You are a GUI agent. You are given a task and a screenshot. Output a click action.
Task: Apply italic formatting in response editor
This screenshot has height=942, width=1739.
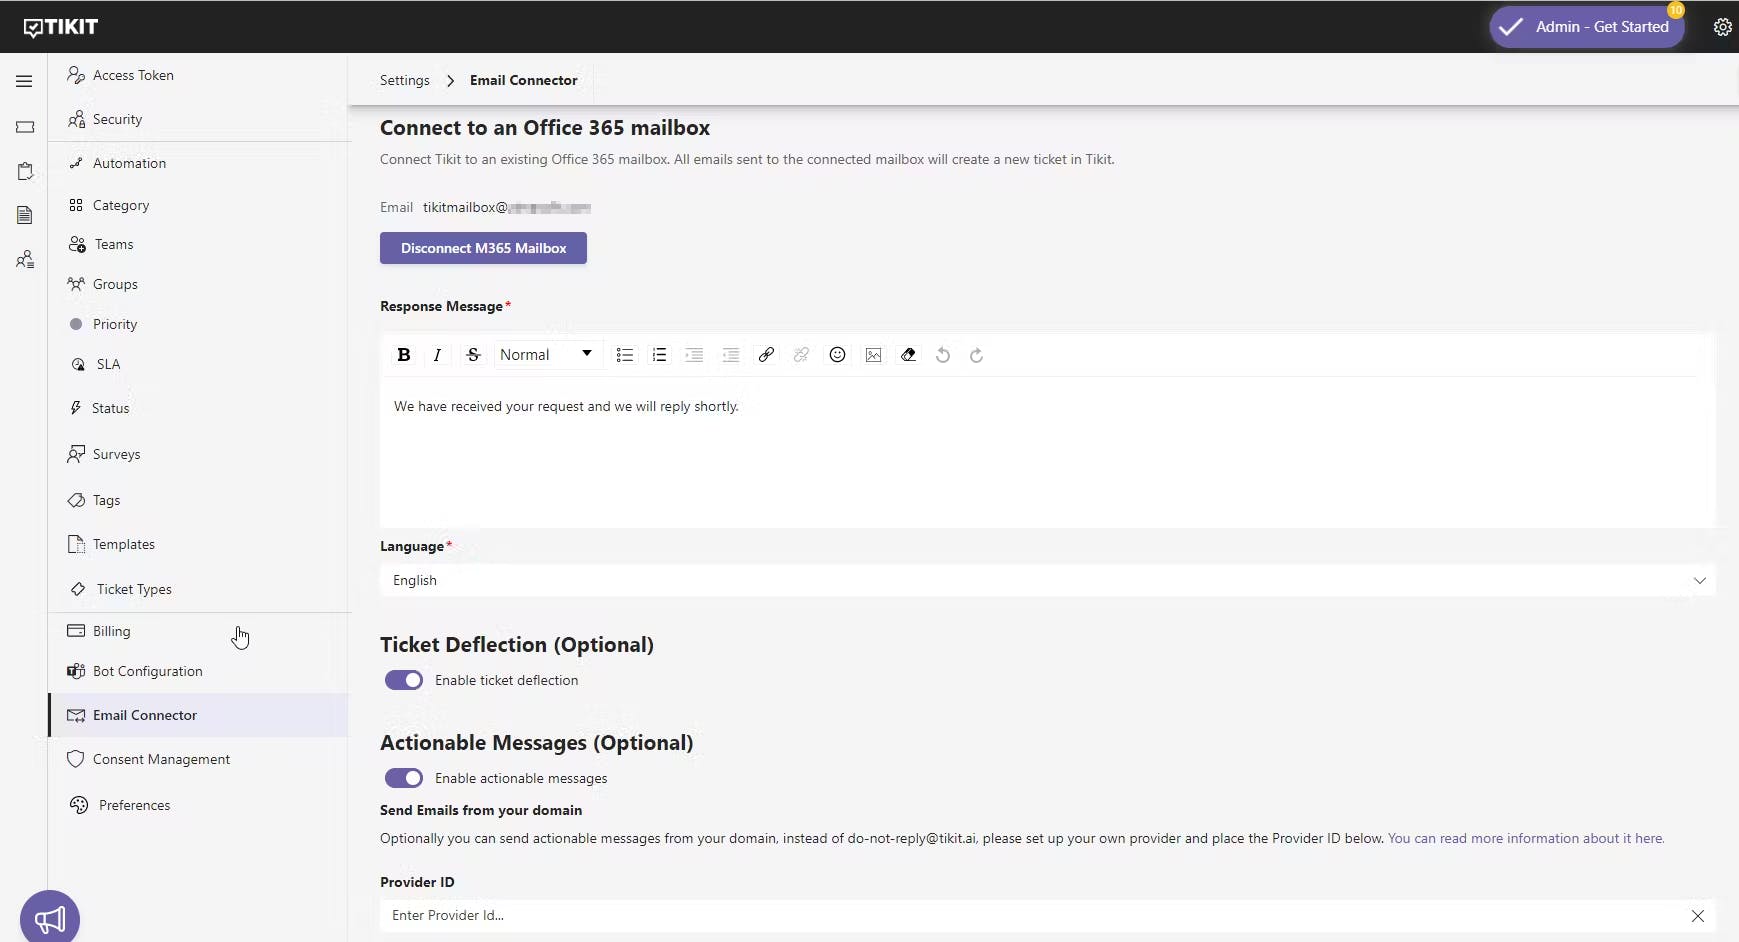[x=437, y=355]
